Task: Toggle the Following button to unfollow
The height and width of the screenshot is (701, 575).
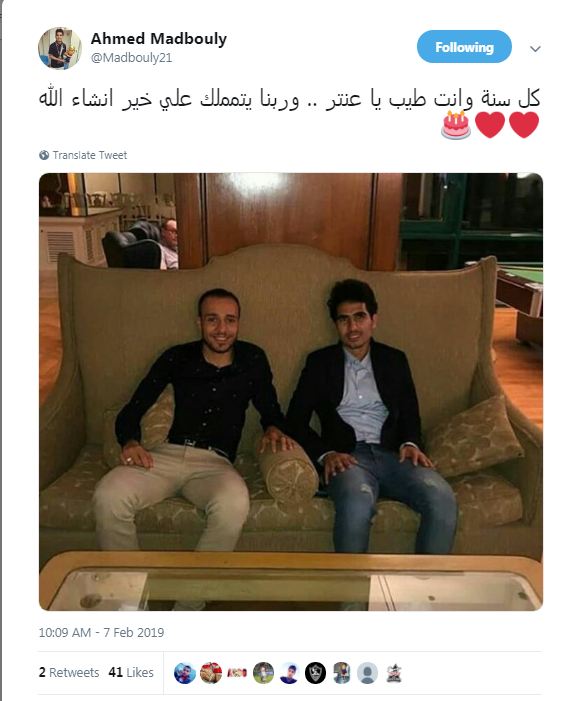Action: (464, 47)
